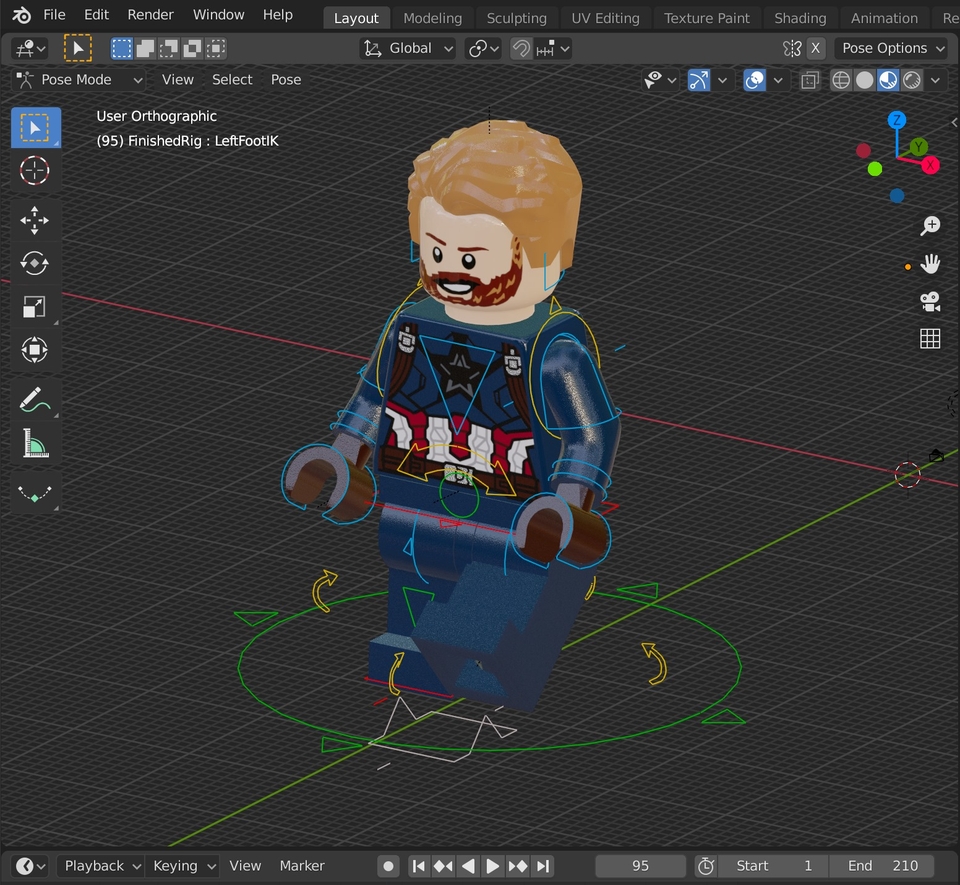960x885 pixels.
Task: Open the UV Editing workspace tab
Action: click(x=606, y=18)
